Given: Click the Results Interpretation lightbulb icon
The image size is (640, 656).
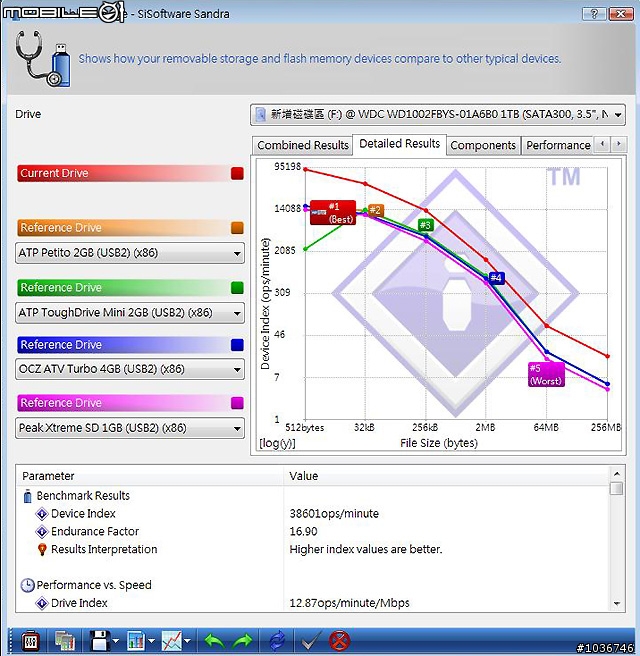Looking at the screenshot, I should [x=42, y=549].
